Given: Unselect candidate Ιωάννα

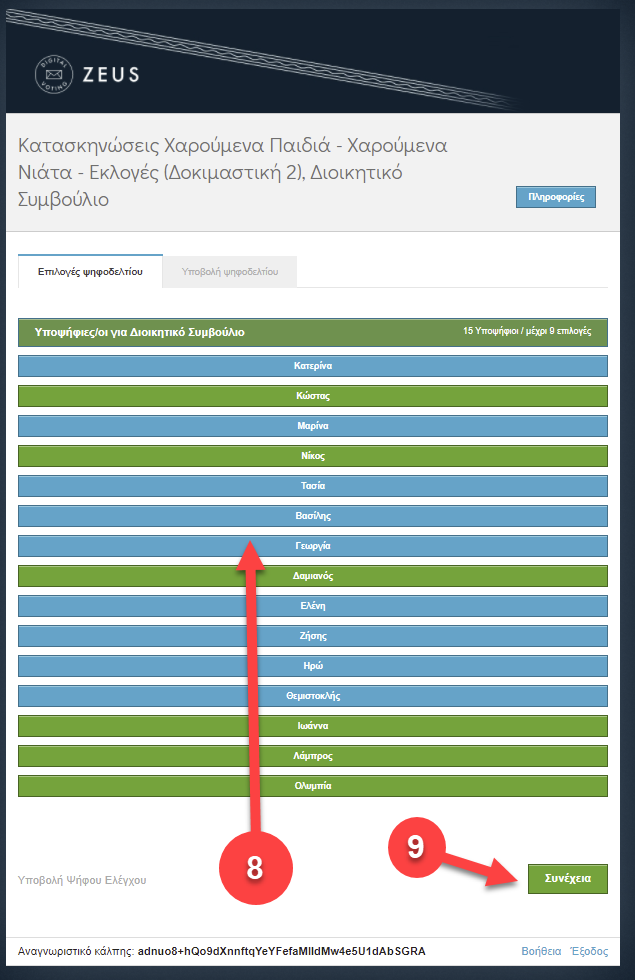Looking at the screenshot, I should [x=313, y=726].
